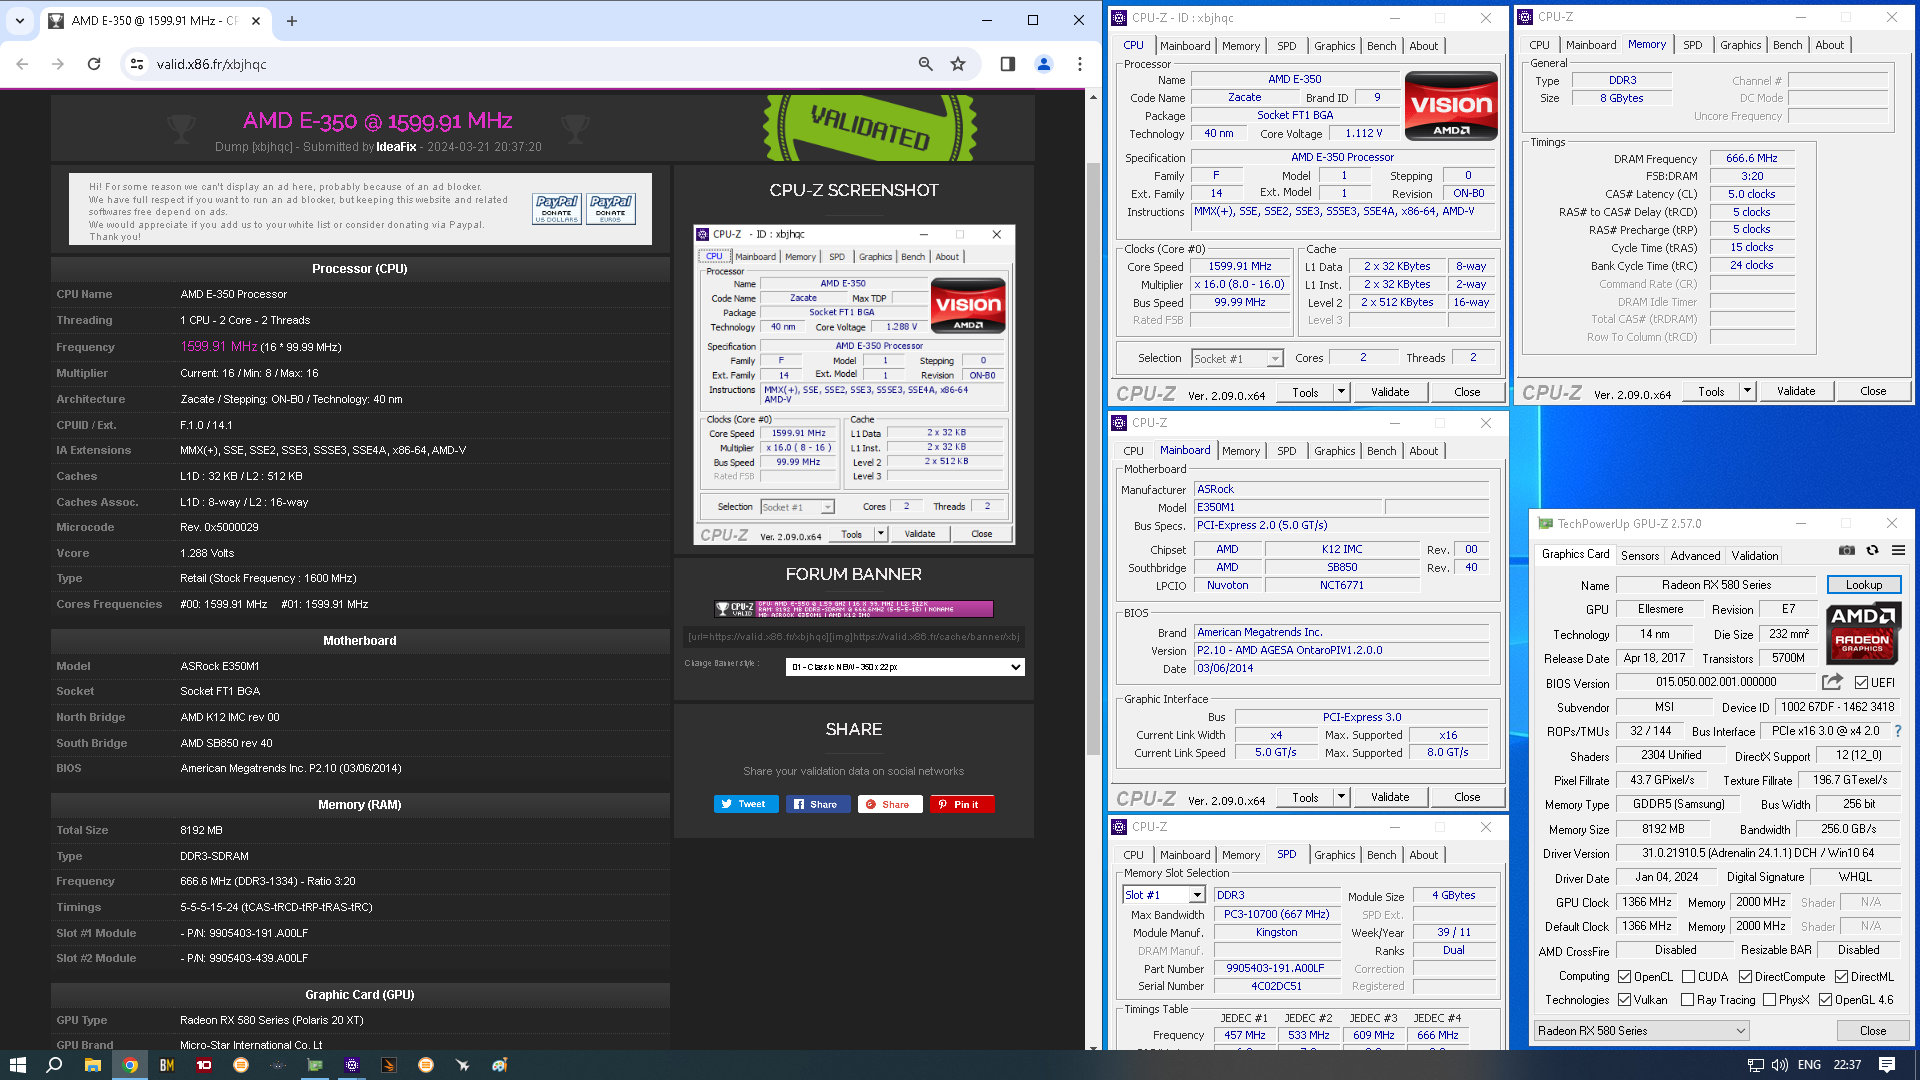Click the GPU-Z refresh icon
This screenshot has height=1080, width=1920.
1873,550
